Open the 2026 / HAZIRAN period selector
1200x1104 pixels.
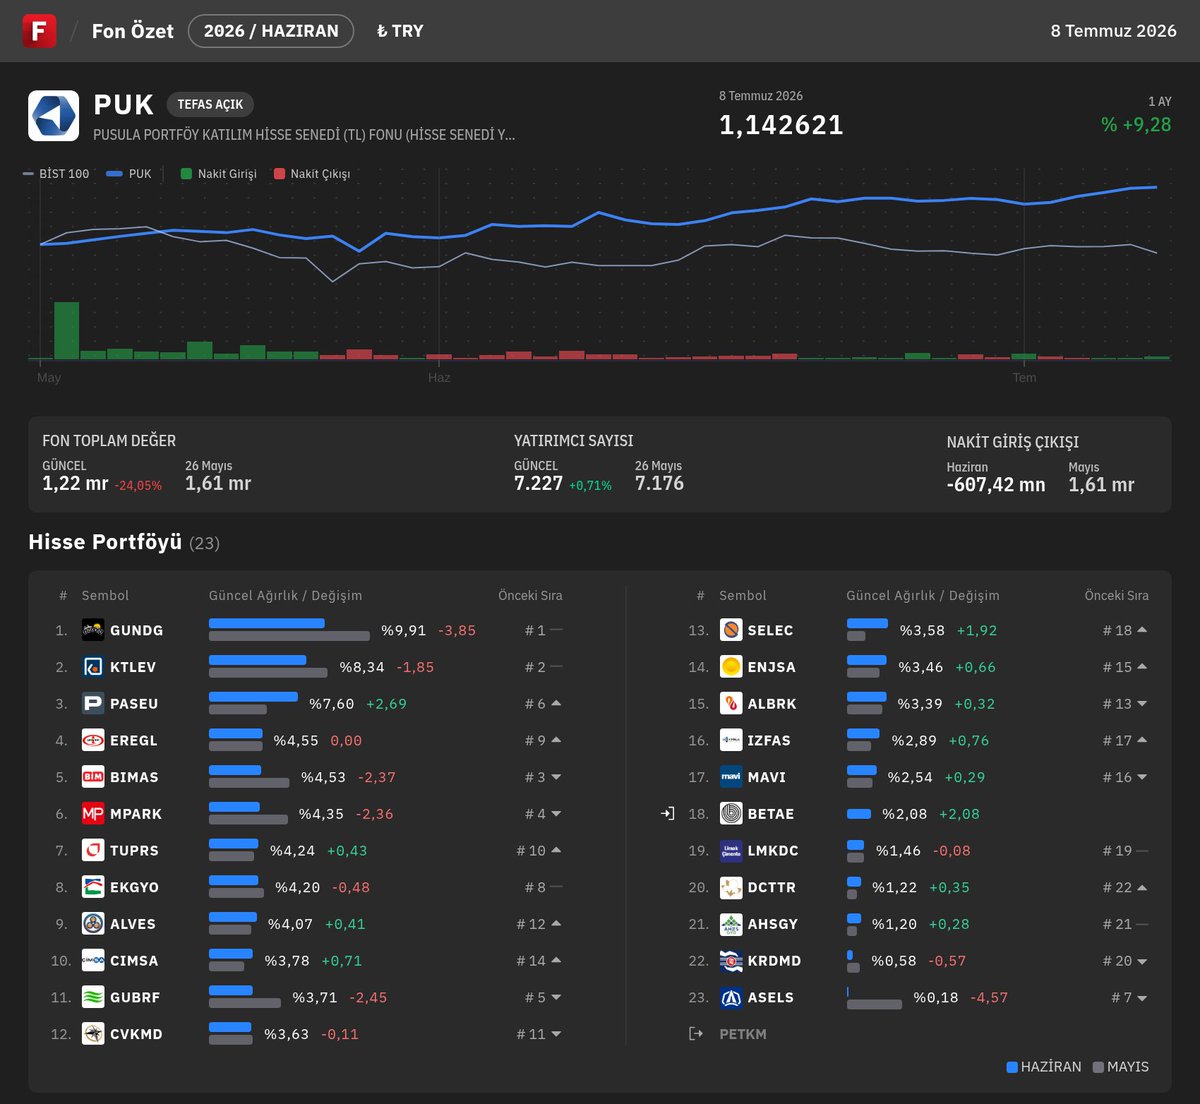tap(271, 31)
